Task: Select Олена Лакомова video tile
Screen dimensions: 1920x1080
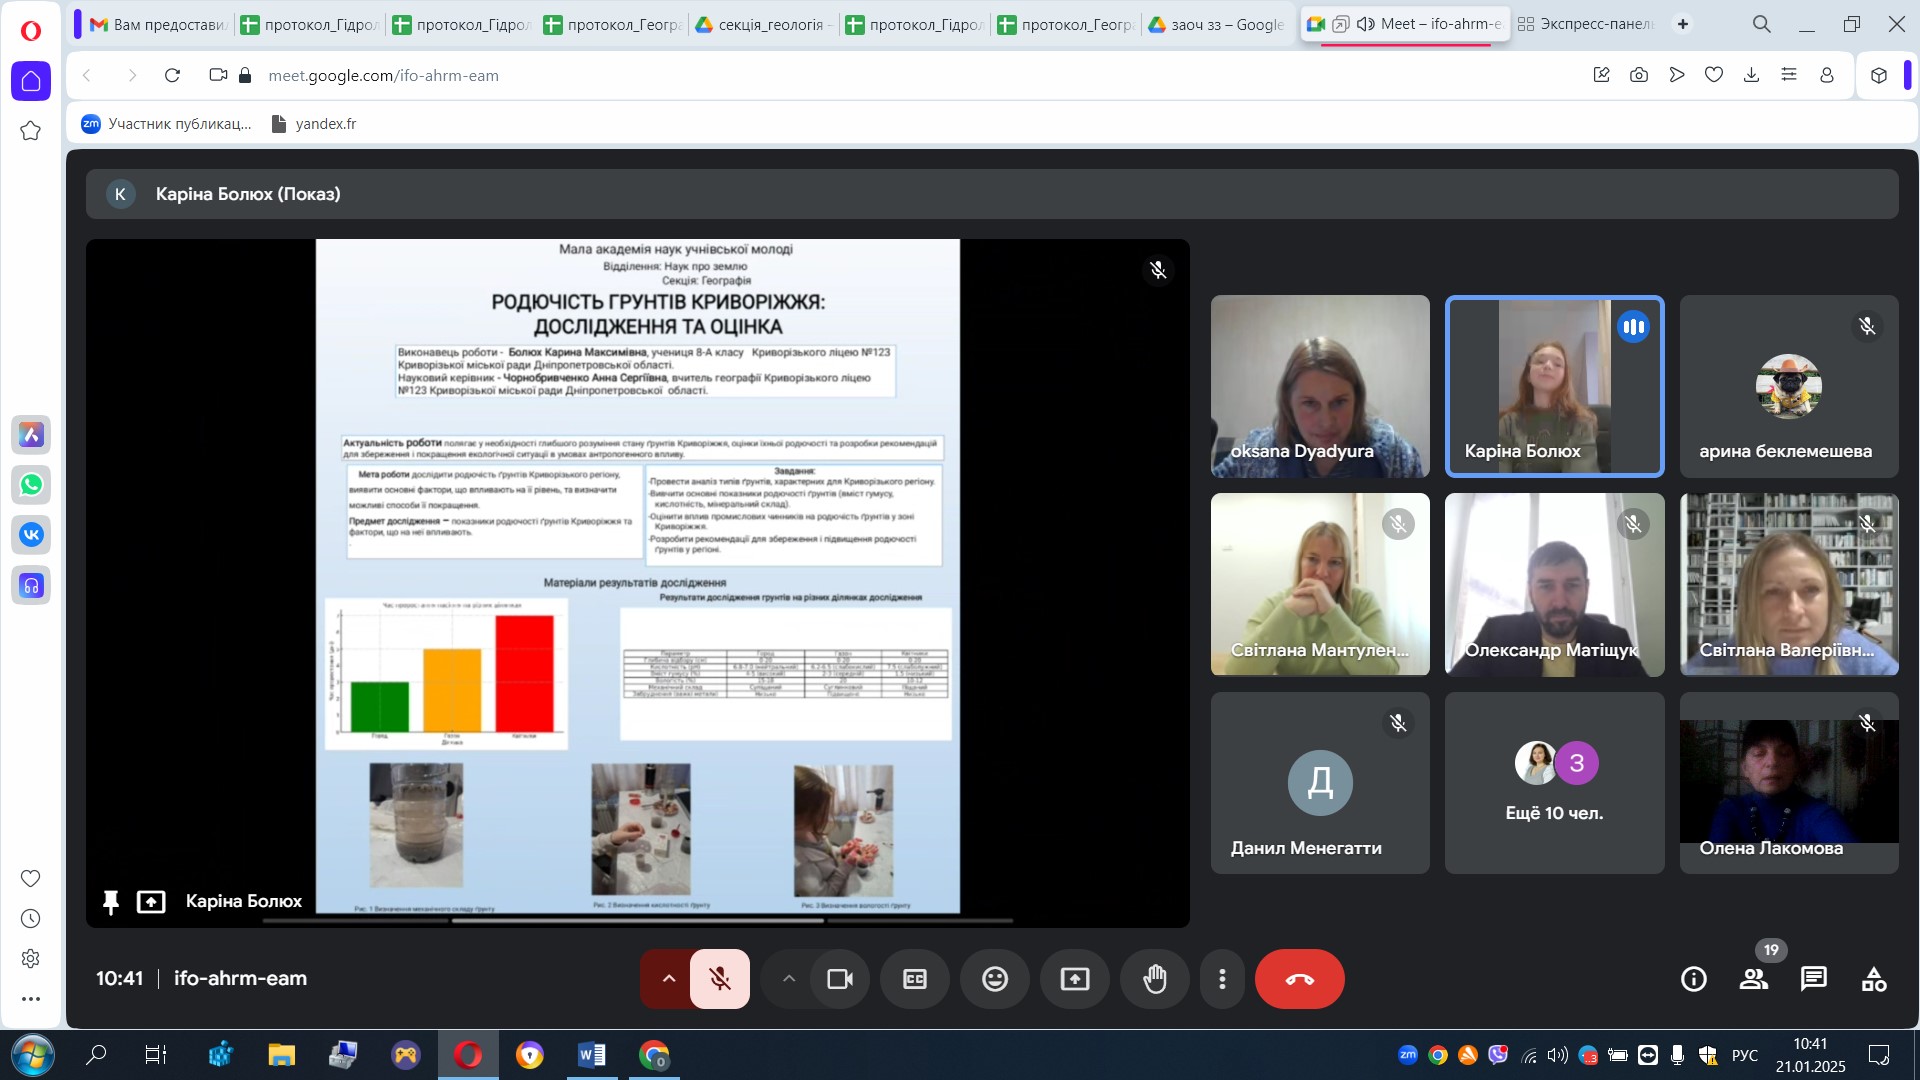Action: coord(1789,783)
